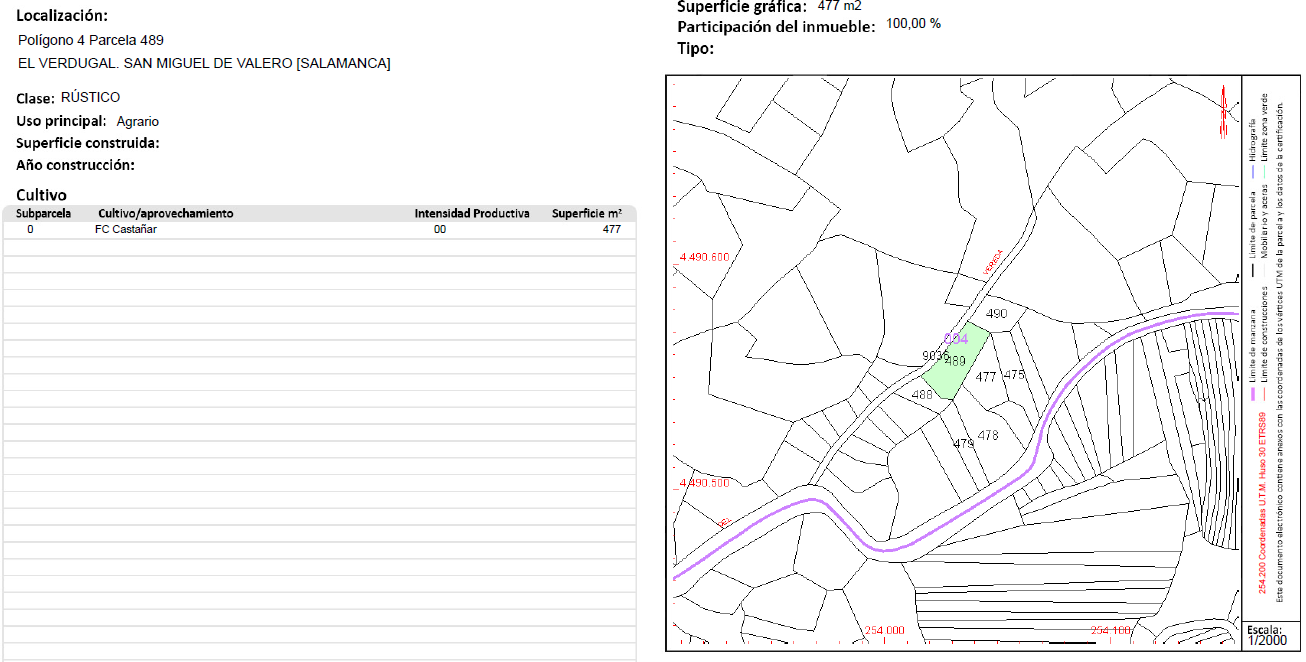The height and width of the screenshot is (662, 1306).
Task: Click the red north arrow on the map
Action: [1222, 111]
